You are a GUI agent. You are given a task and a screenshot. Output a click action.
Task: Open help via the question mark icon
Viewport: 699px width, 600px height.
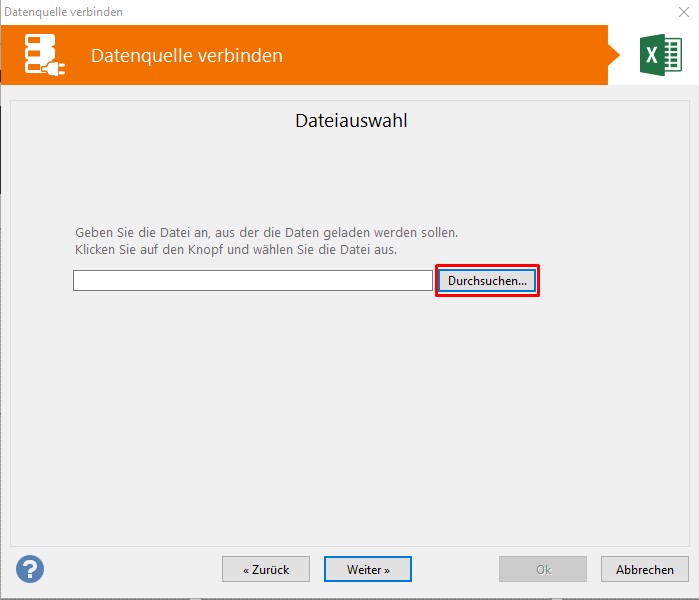click(30, 569)
